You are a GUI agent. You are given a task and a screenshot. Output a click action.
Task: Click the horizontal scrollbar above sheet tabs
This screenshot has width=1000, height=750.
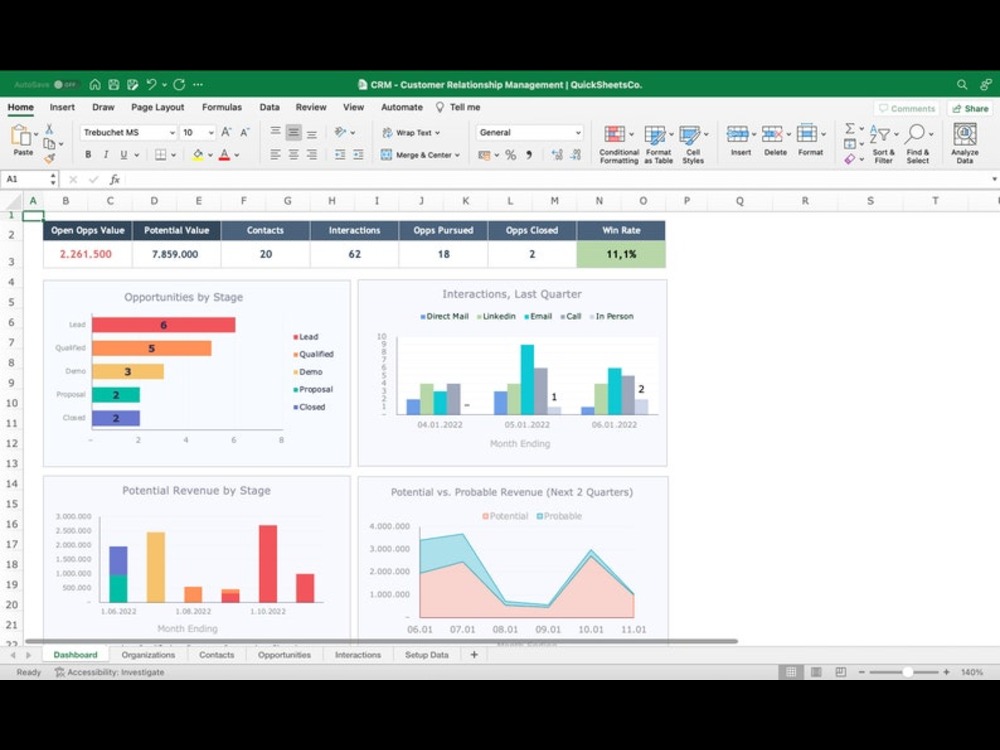pyautogui.click(x=381, y=641)
